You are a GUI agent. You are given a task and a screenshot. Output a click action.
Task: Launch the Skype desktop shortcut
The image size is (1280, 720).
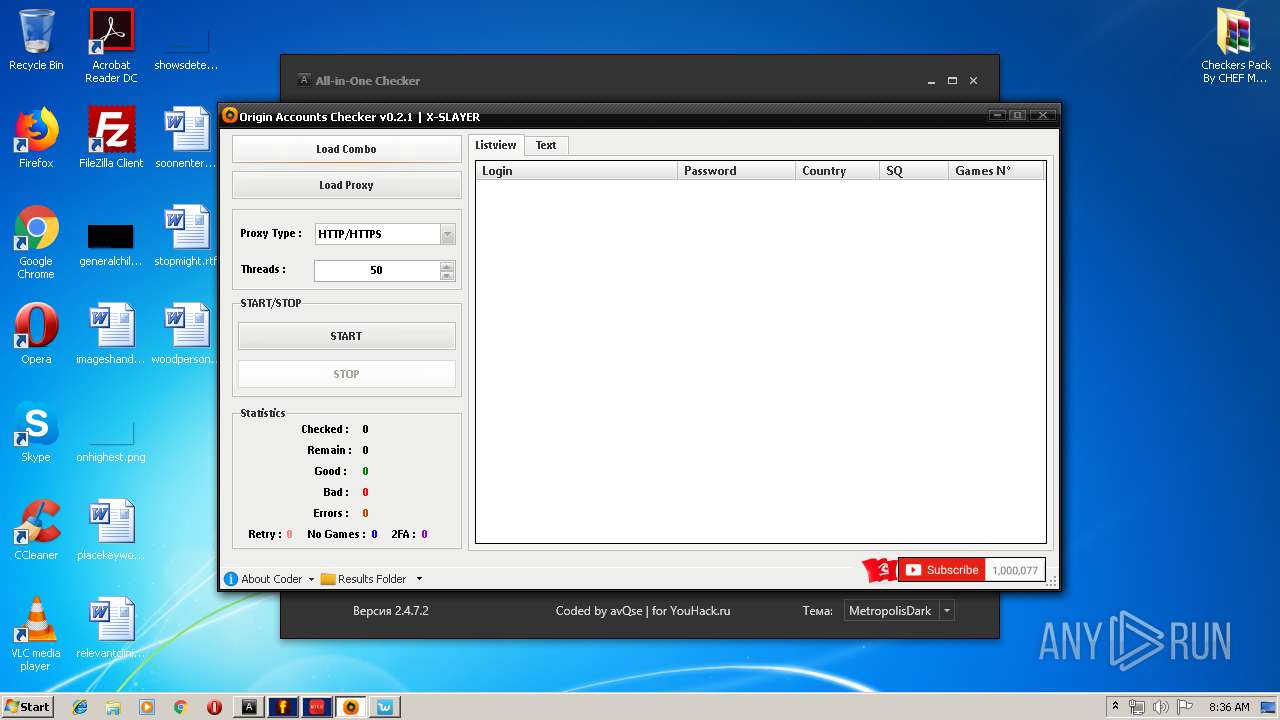point(36,432)
